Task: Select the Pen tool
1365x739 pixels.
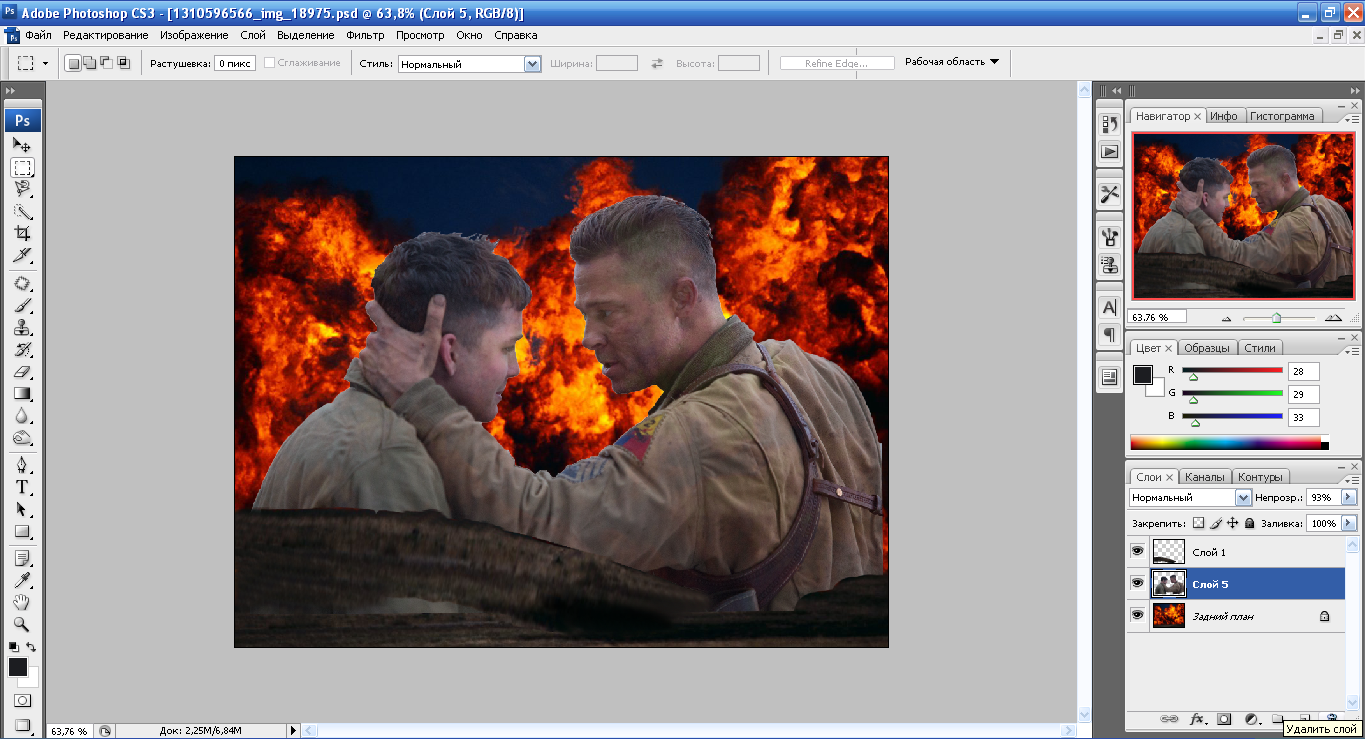Action: click(22, 466)
